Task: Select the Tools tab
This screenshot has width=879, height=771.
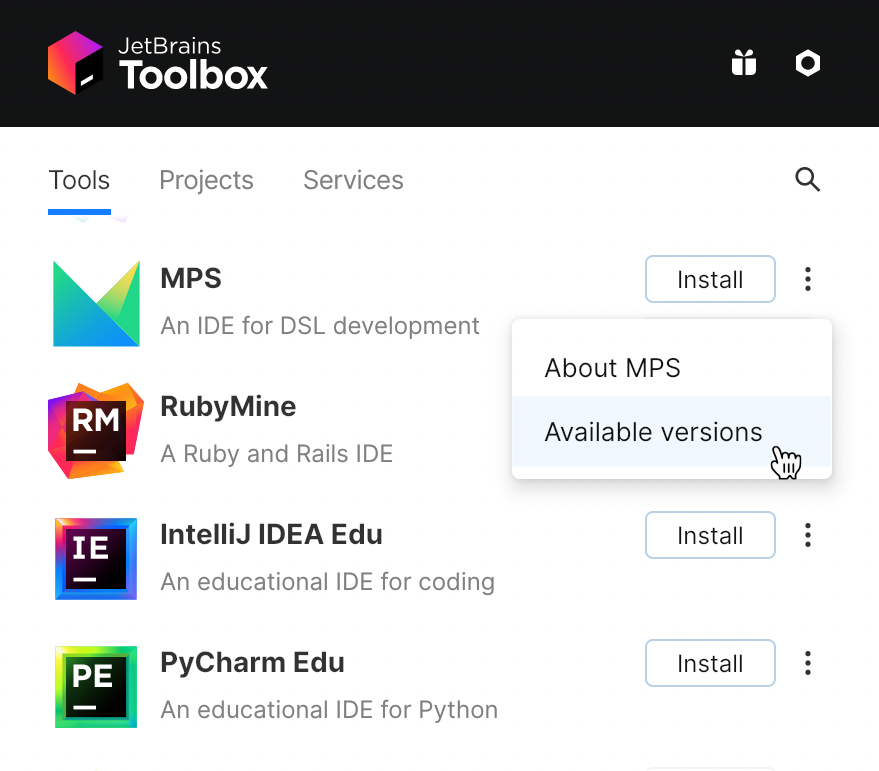Action: [x=79, y=180]
